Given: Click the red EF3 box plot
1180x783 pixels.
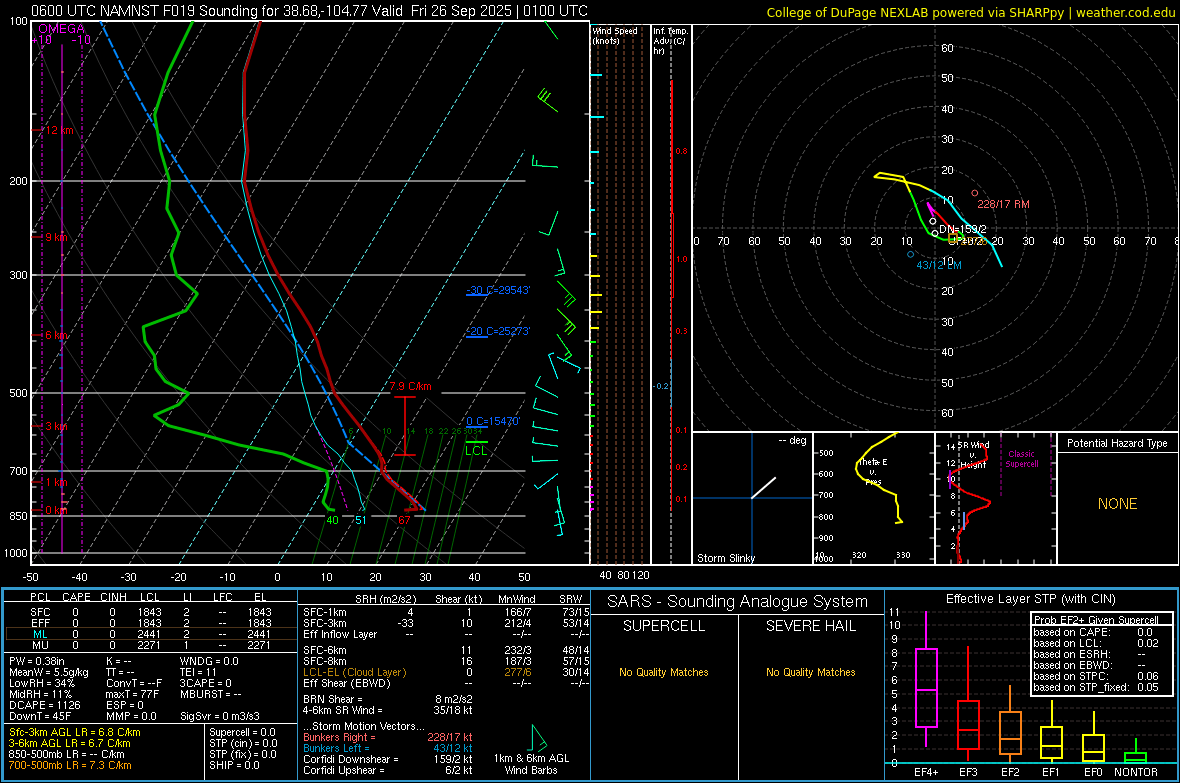Looking at the screenshot, I should point(968,724).
